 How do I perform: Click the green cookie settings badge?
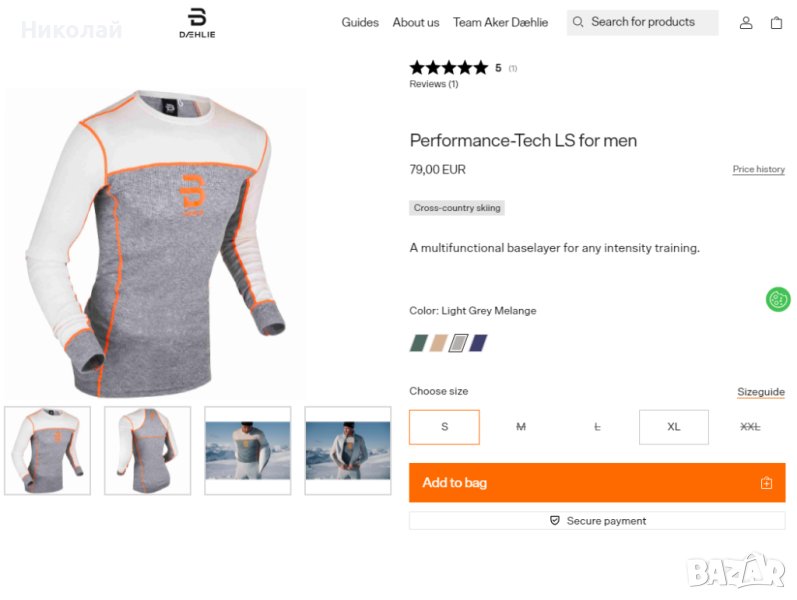(778, 299)
